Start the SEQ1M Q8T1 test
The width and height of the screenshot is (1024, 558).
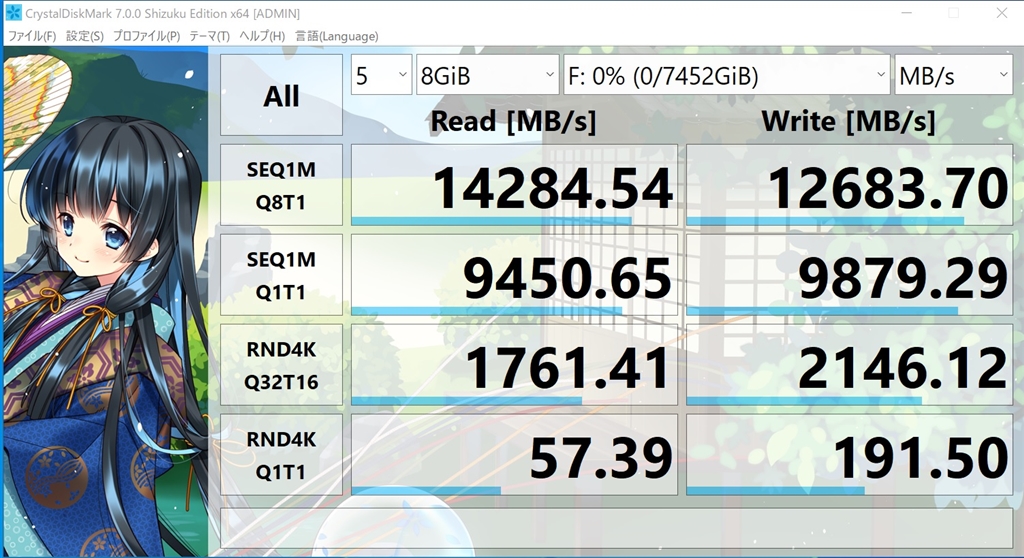coord(281,185)
